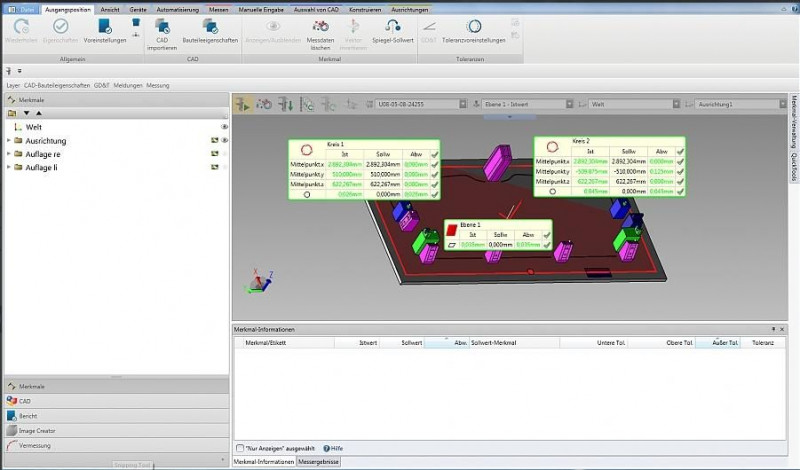Switch to the Messergebnisse bottom tab
This screenshot has width=800, height=470.
[x=318, y=462]
